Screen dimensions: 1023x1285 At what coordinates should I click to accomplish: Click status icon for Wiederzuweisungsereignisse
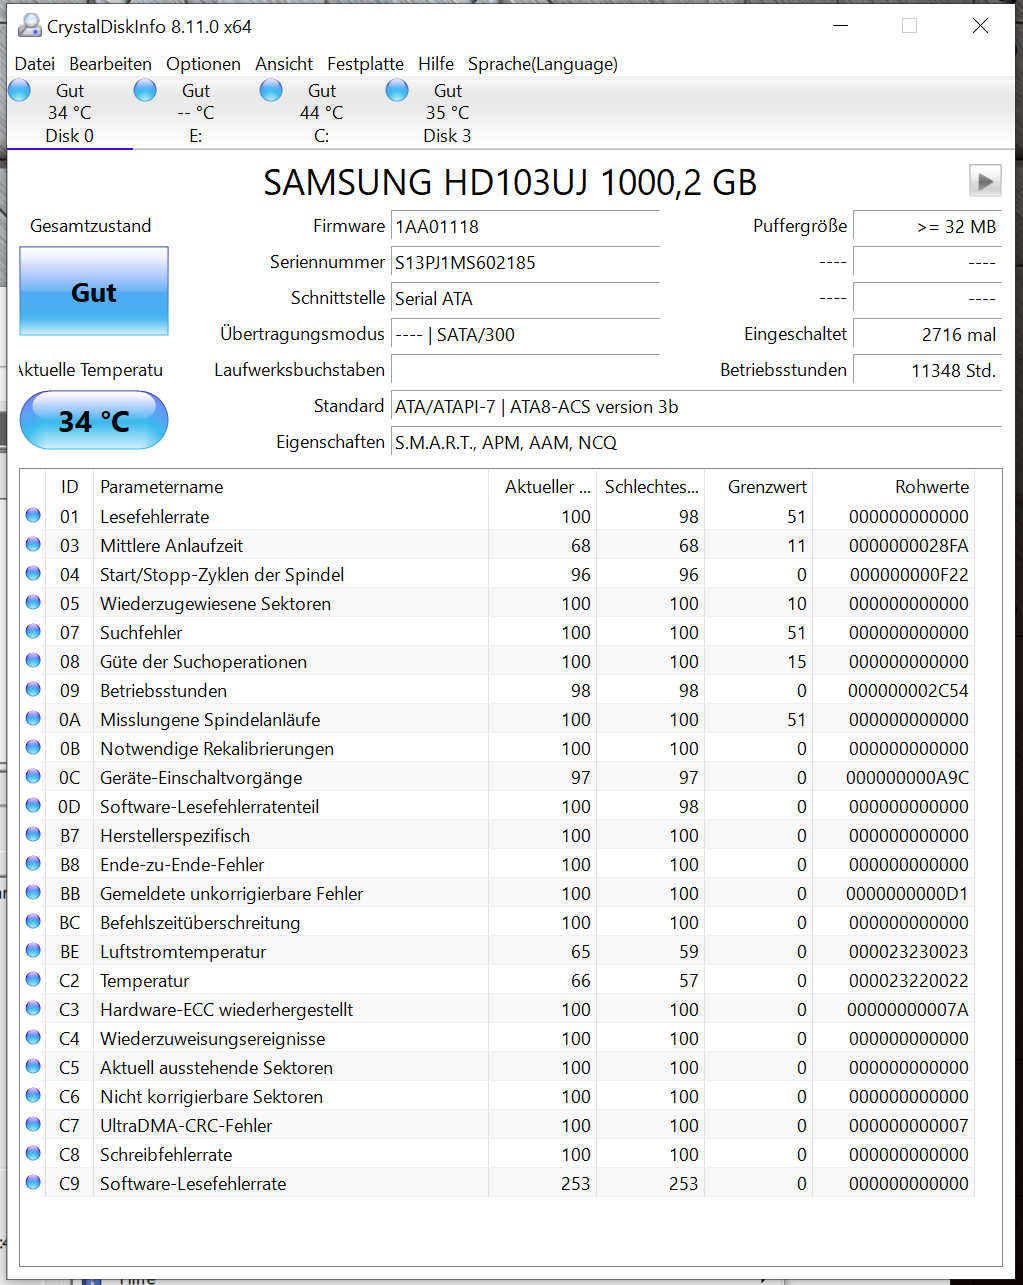point(33,1038)
